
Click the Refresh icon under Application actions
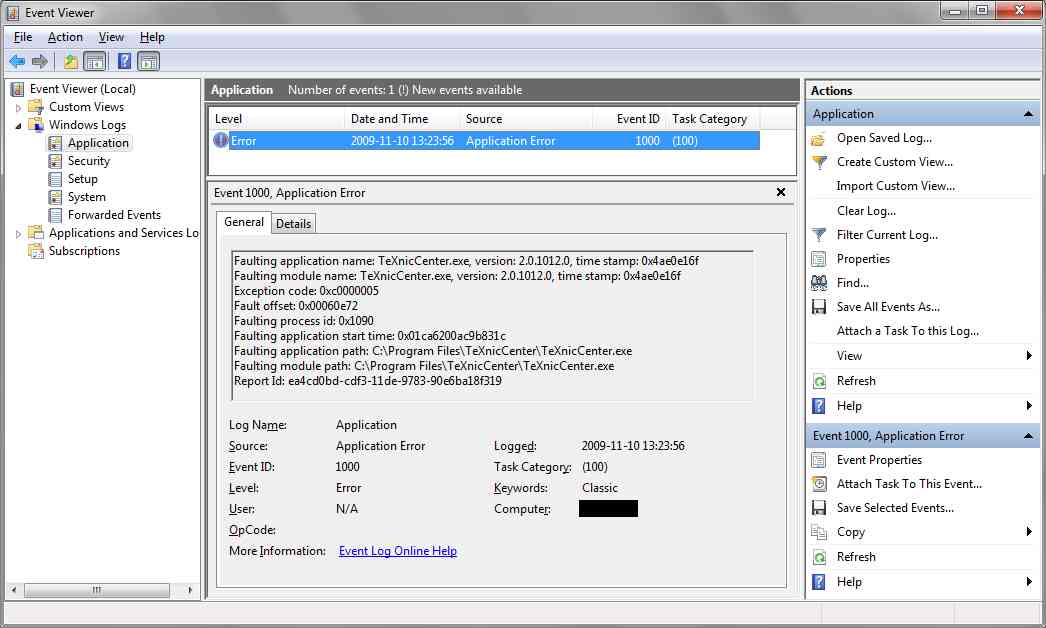(x=819, y=381)
